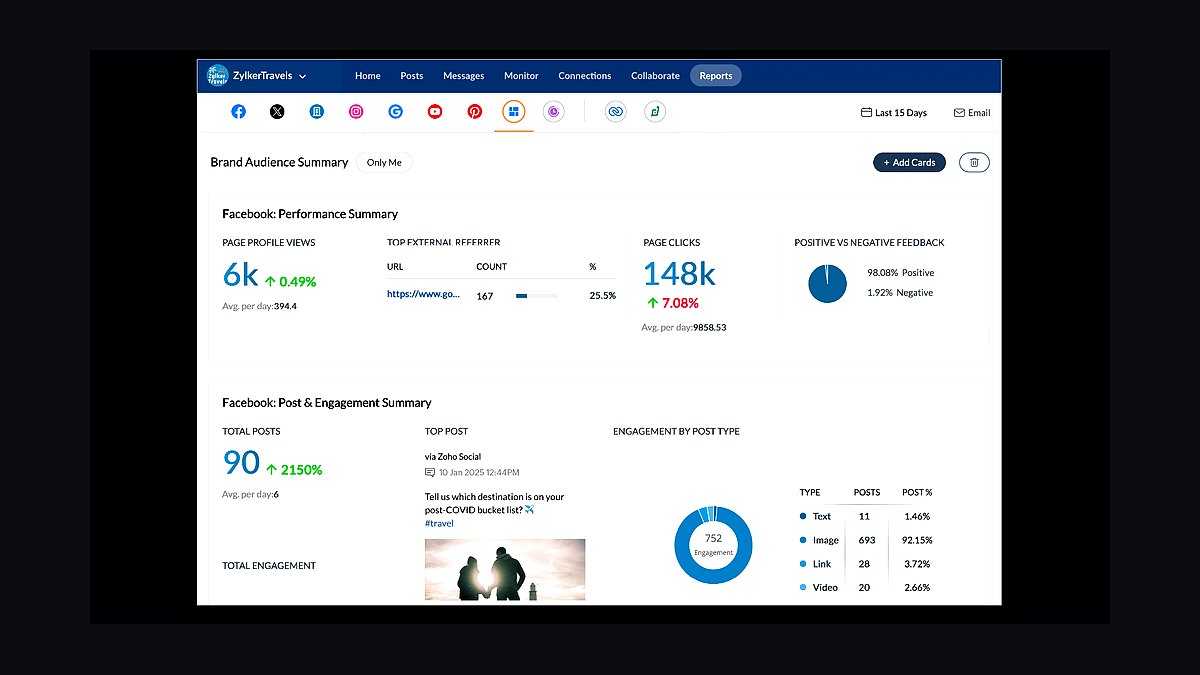Click the 167 referrer count cell
The width and height of the screenshot is (1200, 675).
(x=485, y=296)
